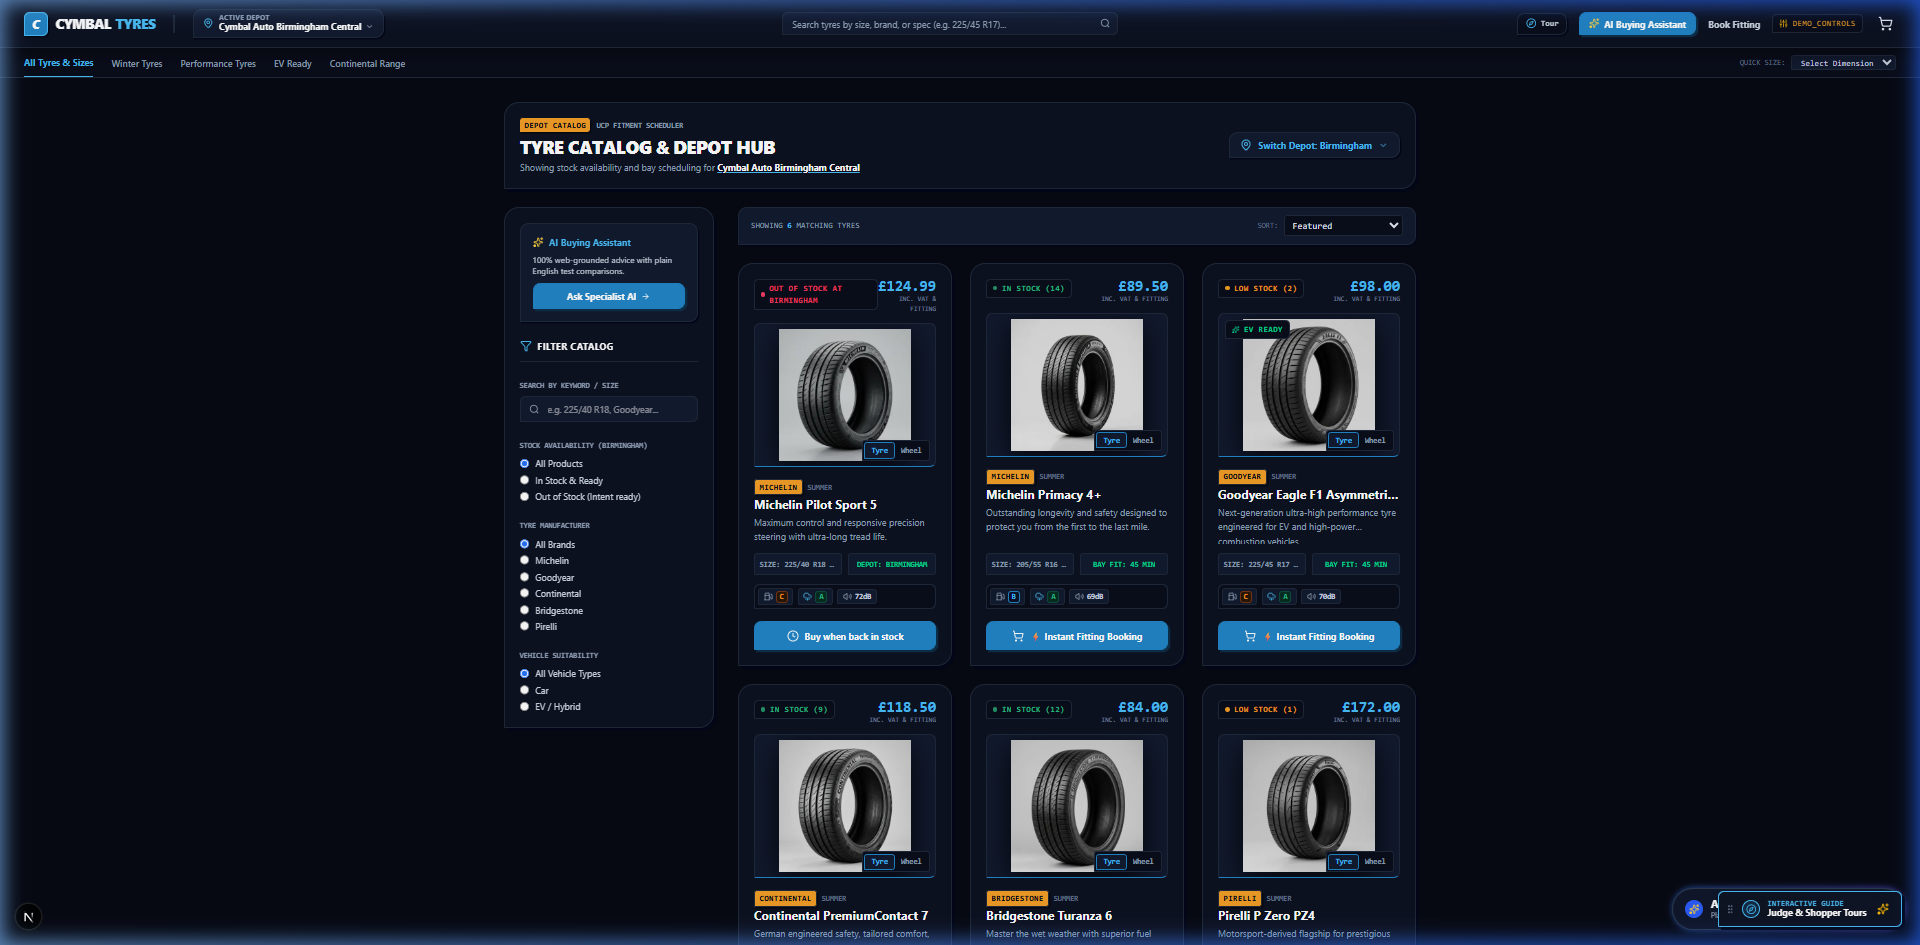1920x945 pixels.
Task: Open the Sort Featured dropdown
Action: [x=1343, y=226]
